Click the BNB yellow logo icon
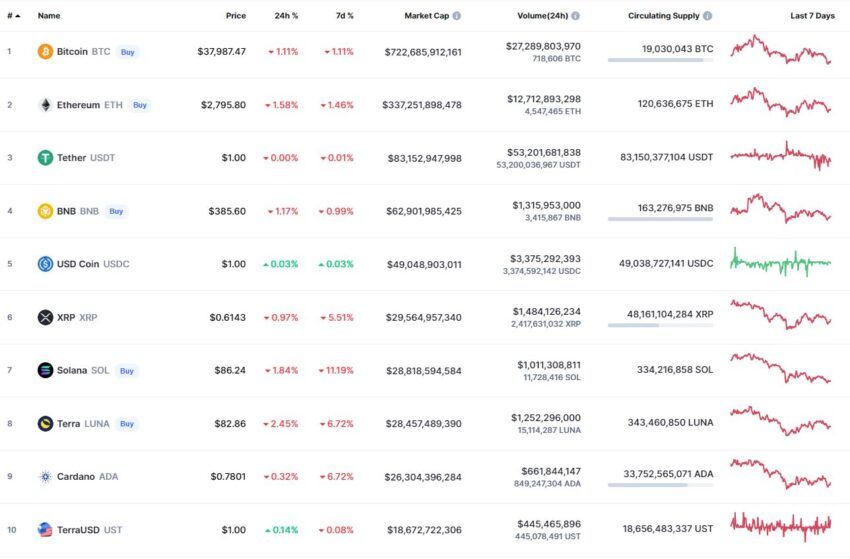The height and width of the screenshot is (559, 850). click(x=45, y=211)
